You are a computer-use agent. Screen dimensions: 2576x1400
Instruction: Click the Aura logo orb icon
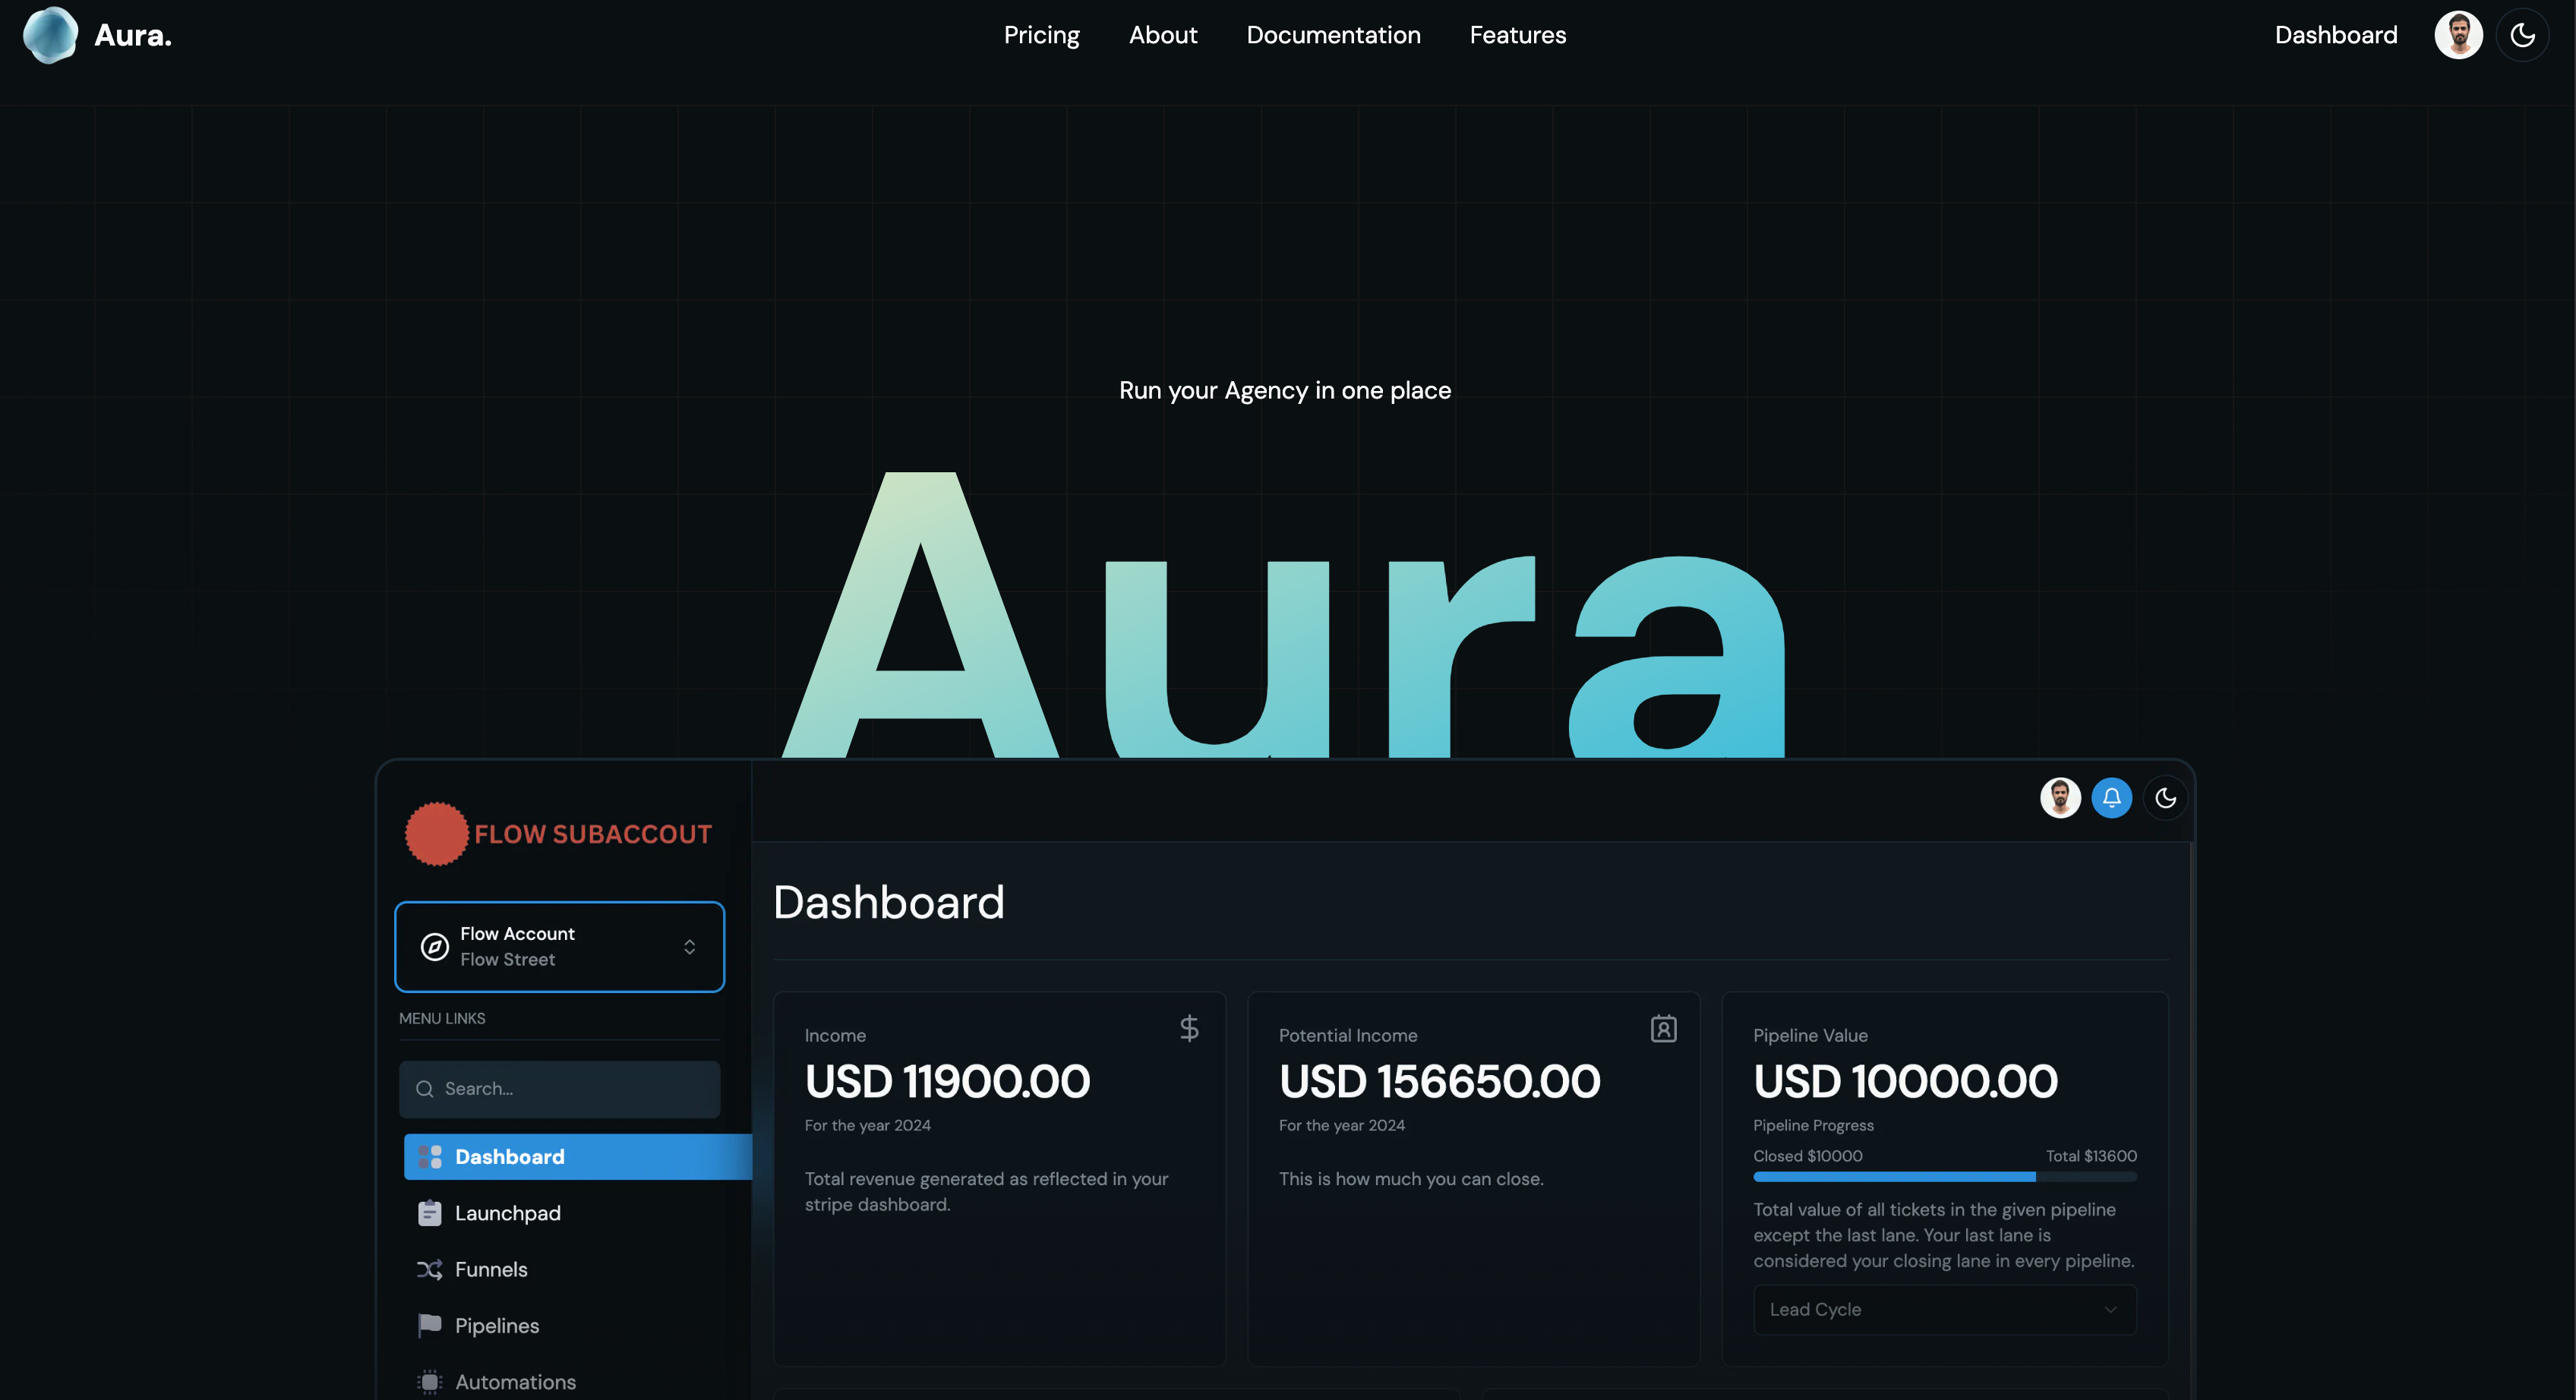click(50, 35)
